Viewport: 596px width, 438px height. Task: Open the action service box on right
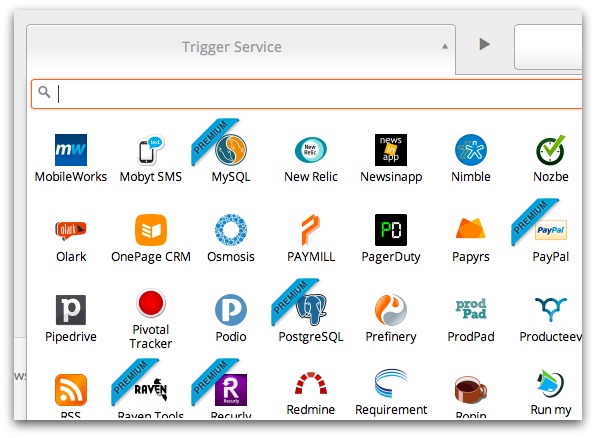pos(548,47)
